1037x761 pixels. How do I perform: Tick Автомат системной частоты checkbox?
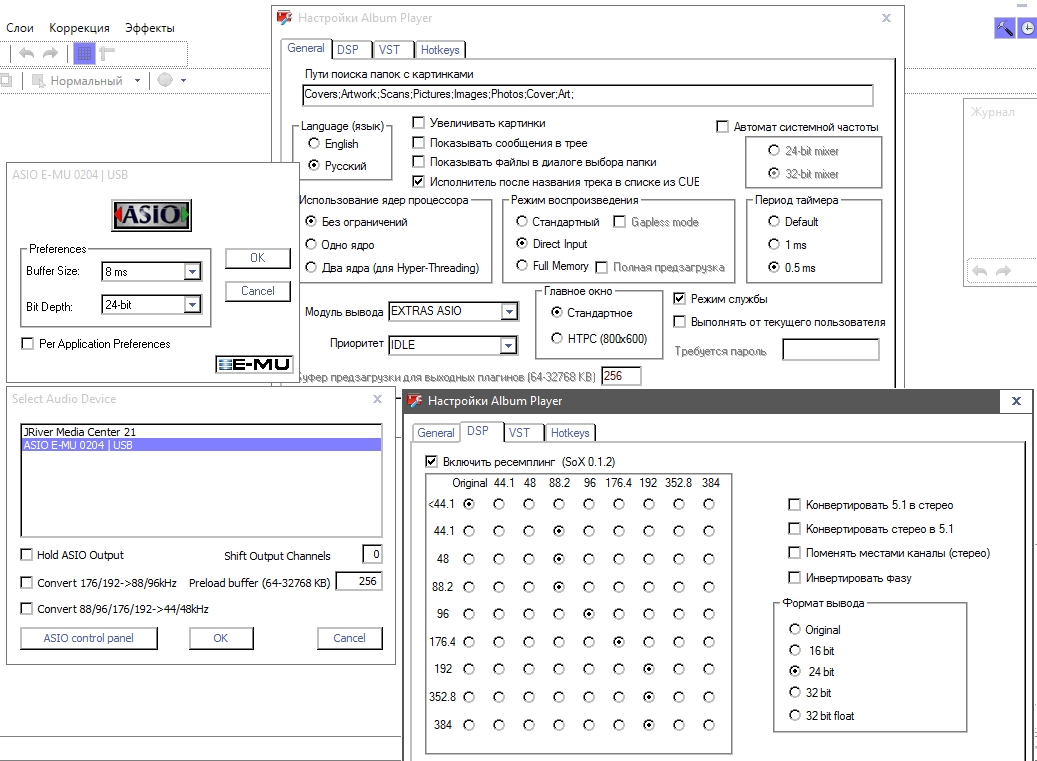point(722,126)
